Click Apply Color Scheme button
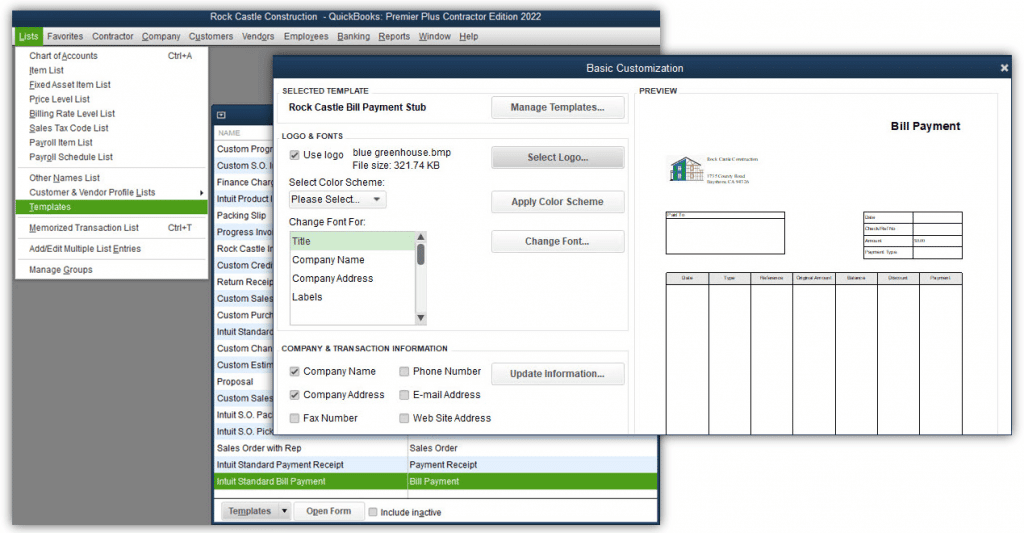 [557, 202]
